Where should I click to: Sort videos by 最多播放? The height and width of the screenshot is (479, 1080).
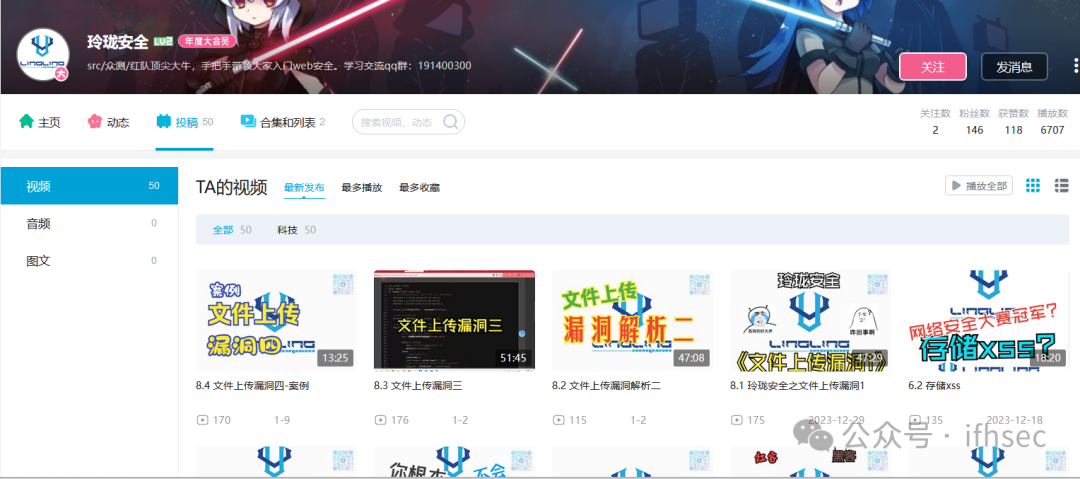(x=362, y=187)
